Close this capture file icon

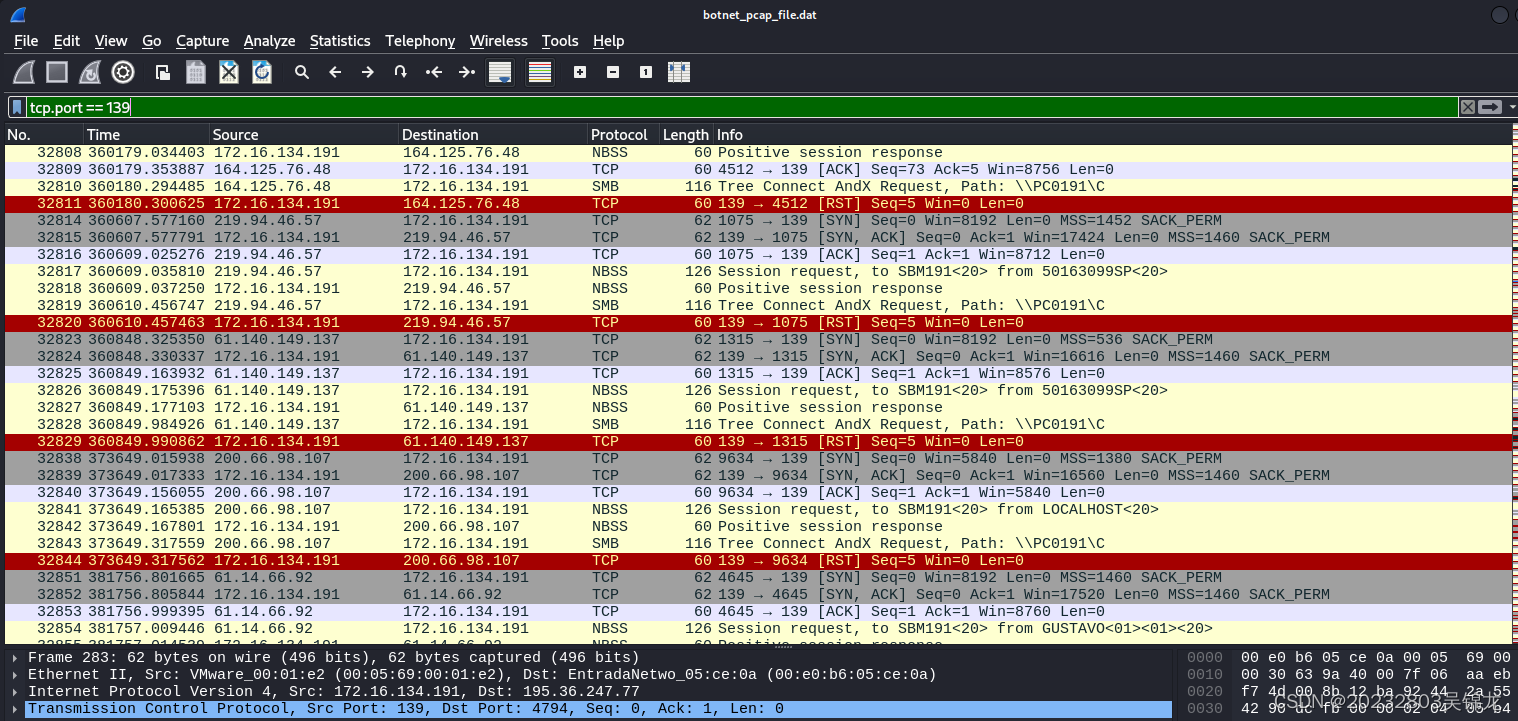tap(229, 72)
